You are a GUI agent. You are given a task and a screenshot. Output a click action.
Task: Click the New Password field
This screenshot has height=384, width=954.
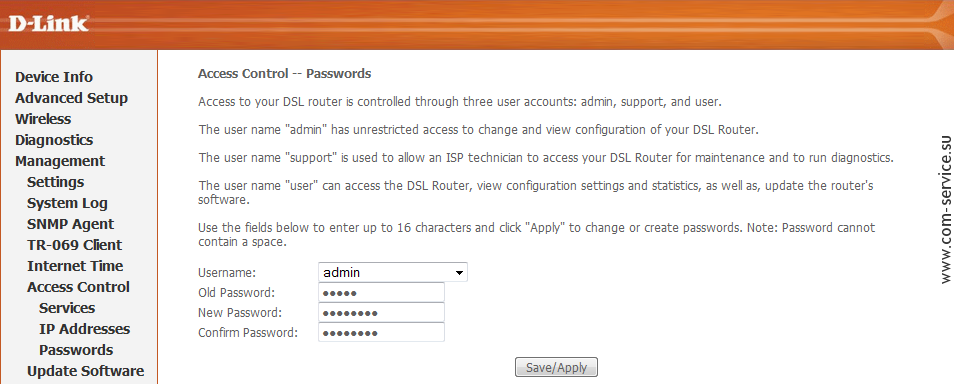coord(381,312)
